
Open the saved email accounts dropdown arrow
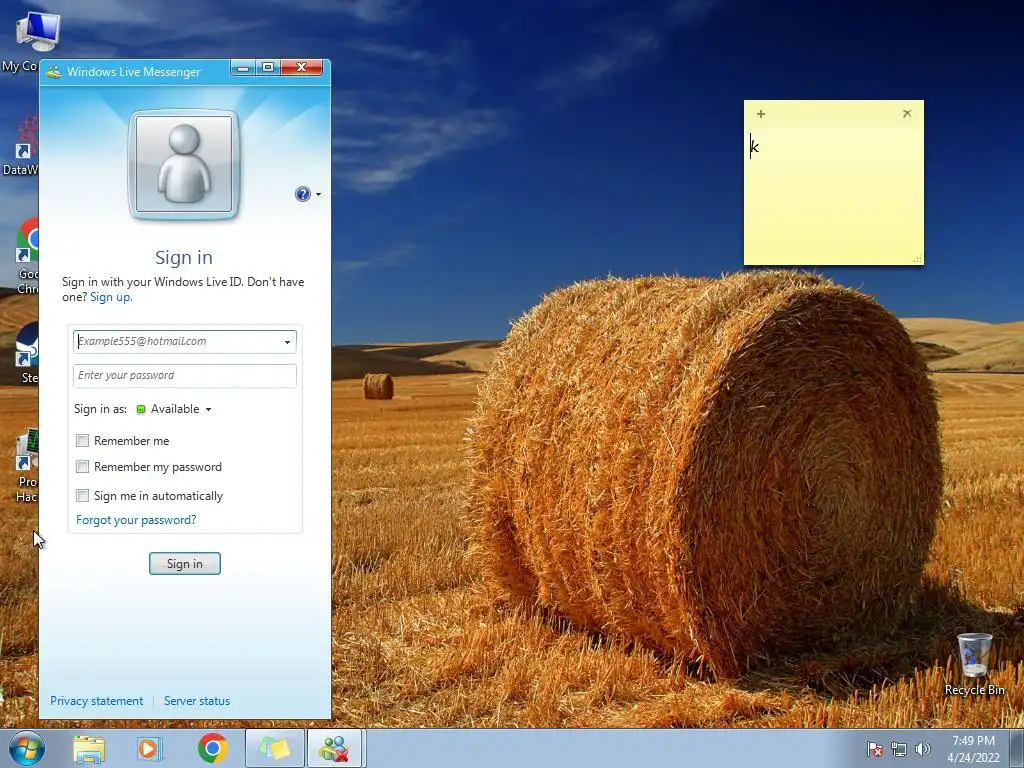[x=287, y=342]
